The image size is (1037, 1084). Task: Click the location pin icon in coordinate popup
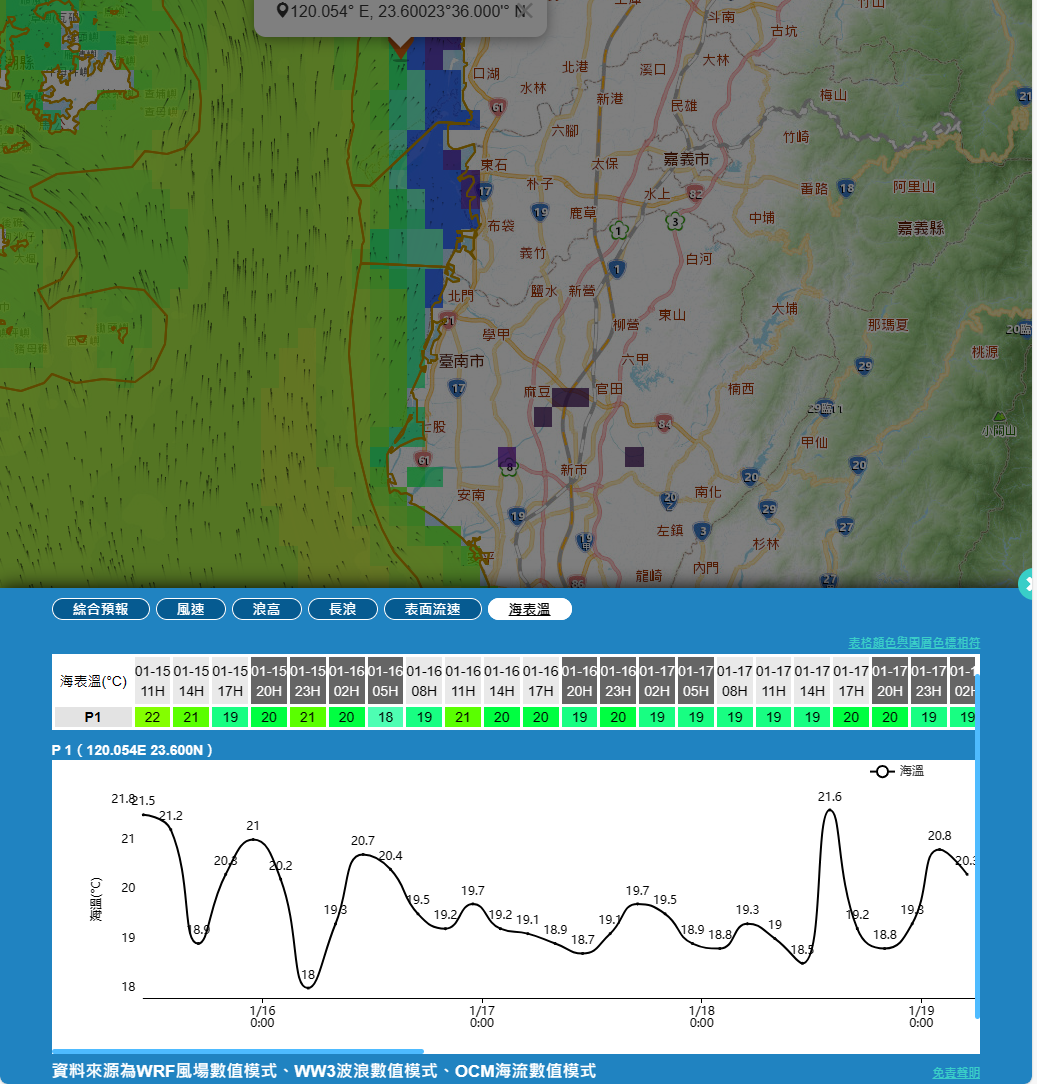(x=282, y=11)
